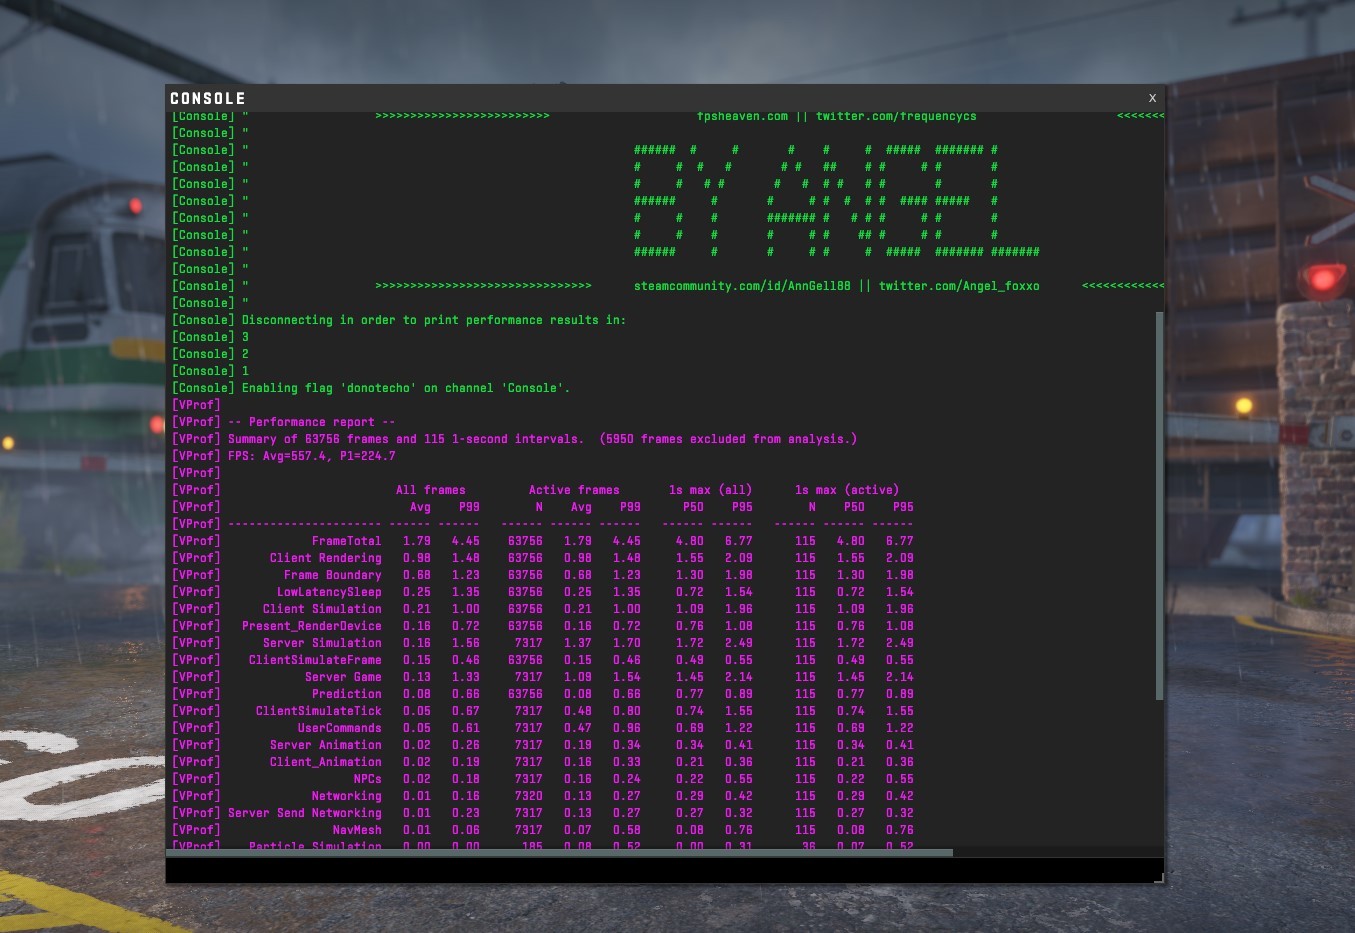This screenshot has height=933, width=1355.
Task: Click the '1s max (all)' column header
Action: tap(711, 490)
